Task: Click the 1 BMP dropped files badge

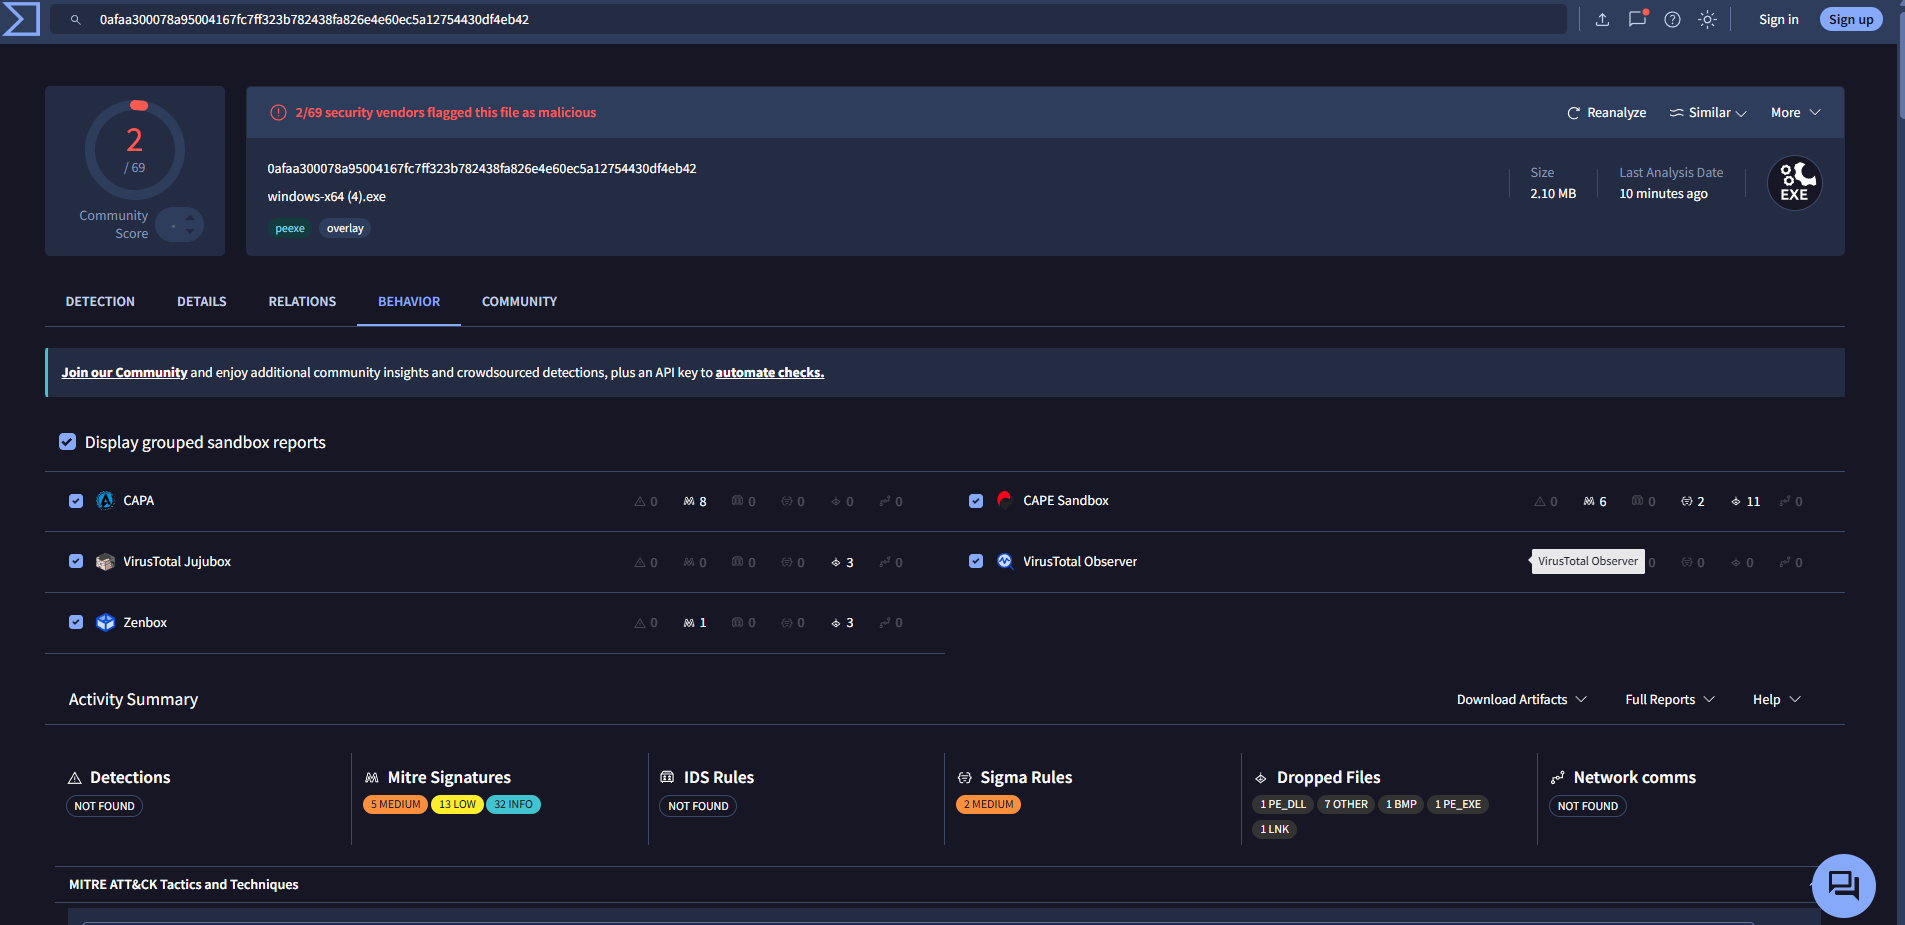Action: pos(1401,804)
